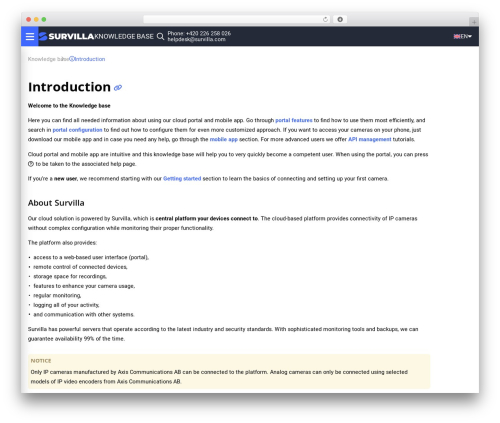The height and width of the screenshot is (423, 500).
Task: Click "remote control of connected devices" item
Action: 80,267
